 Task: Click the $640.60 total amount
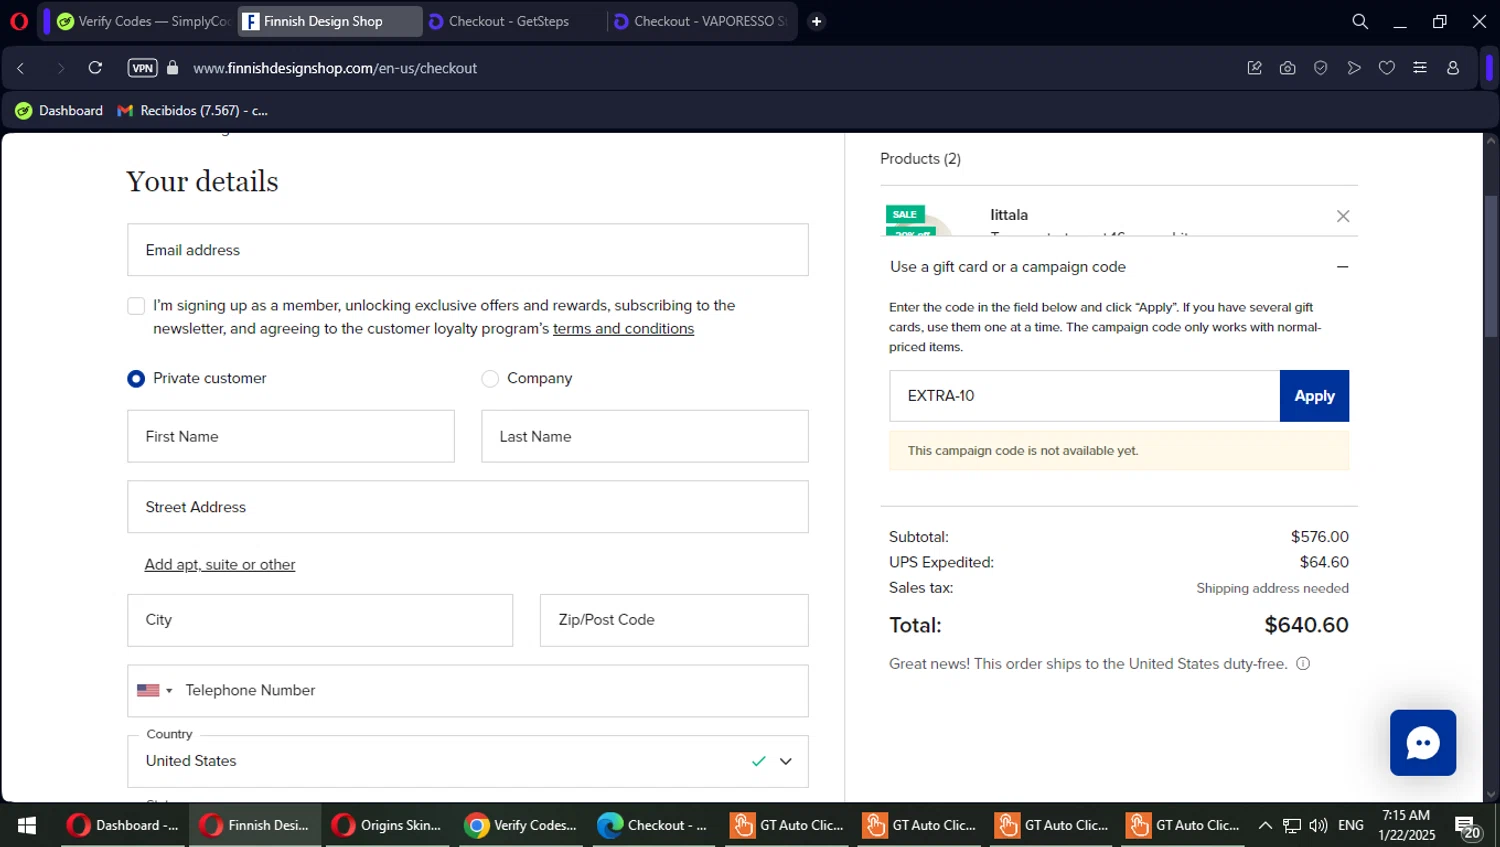coord(1306,625)
